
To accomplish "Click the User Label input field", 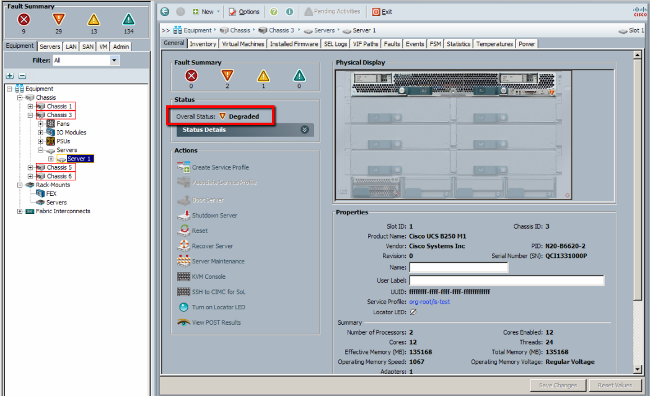I will click(x=507, y=281).
